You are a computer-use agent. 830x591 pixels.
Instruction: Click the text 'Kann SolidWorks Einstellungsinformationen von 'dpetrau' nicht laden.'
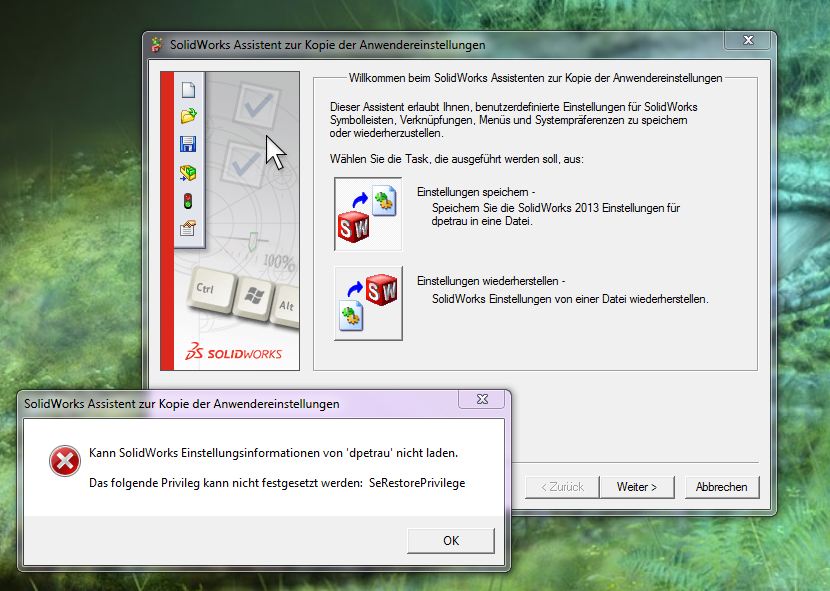pos(273,453)
